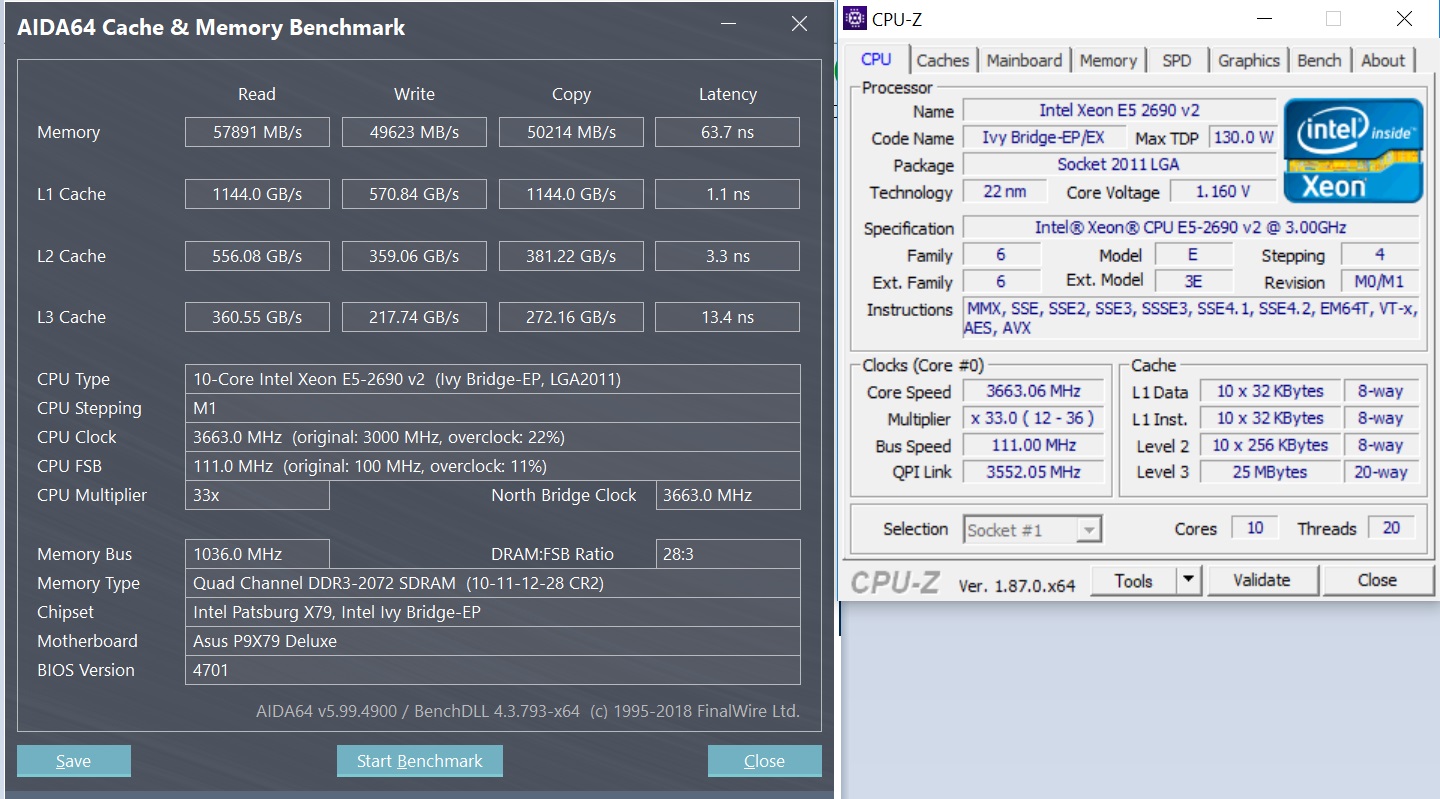Click the Memory Latency value 63.7 ns
The image size is (1440, 799).
(x=728, y=132)
